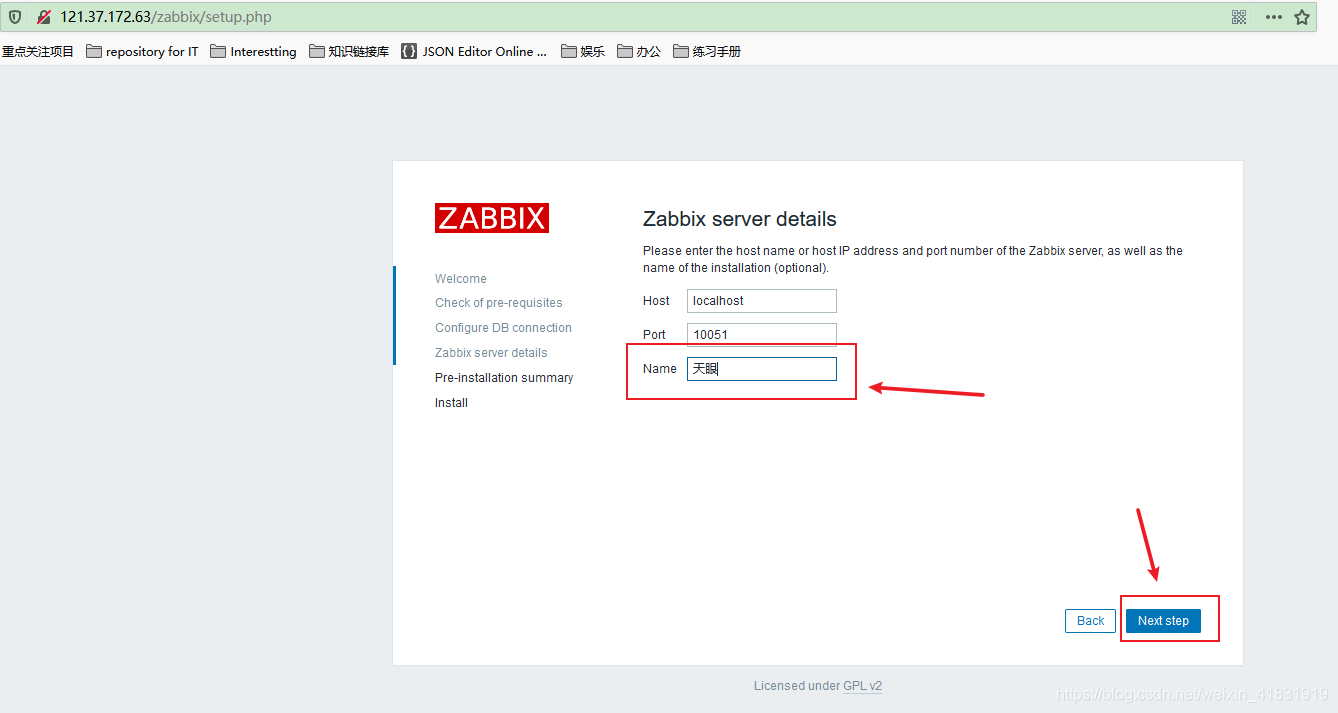
Task: Click the Next step button
Action: pos(1163,621)
